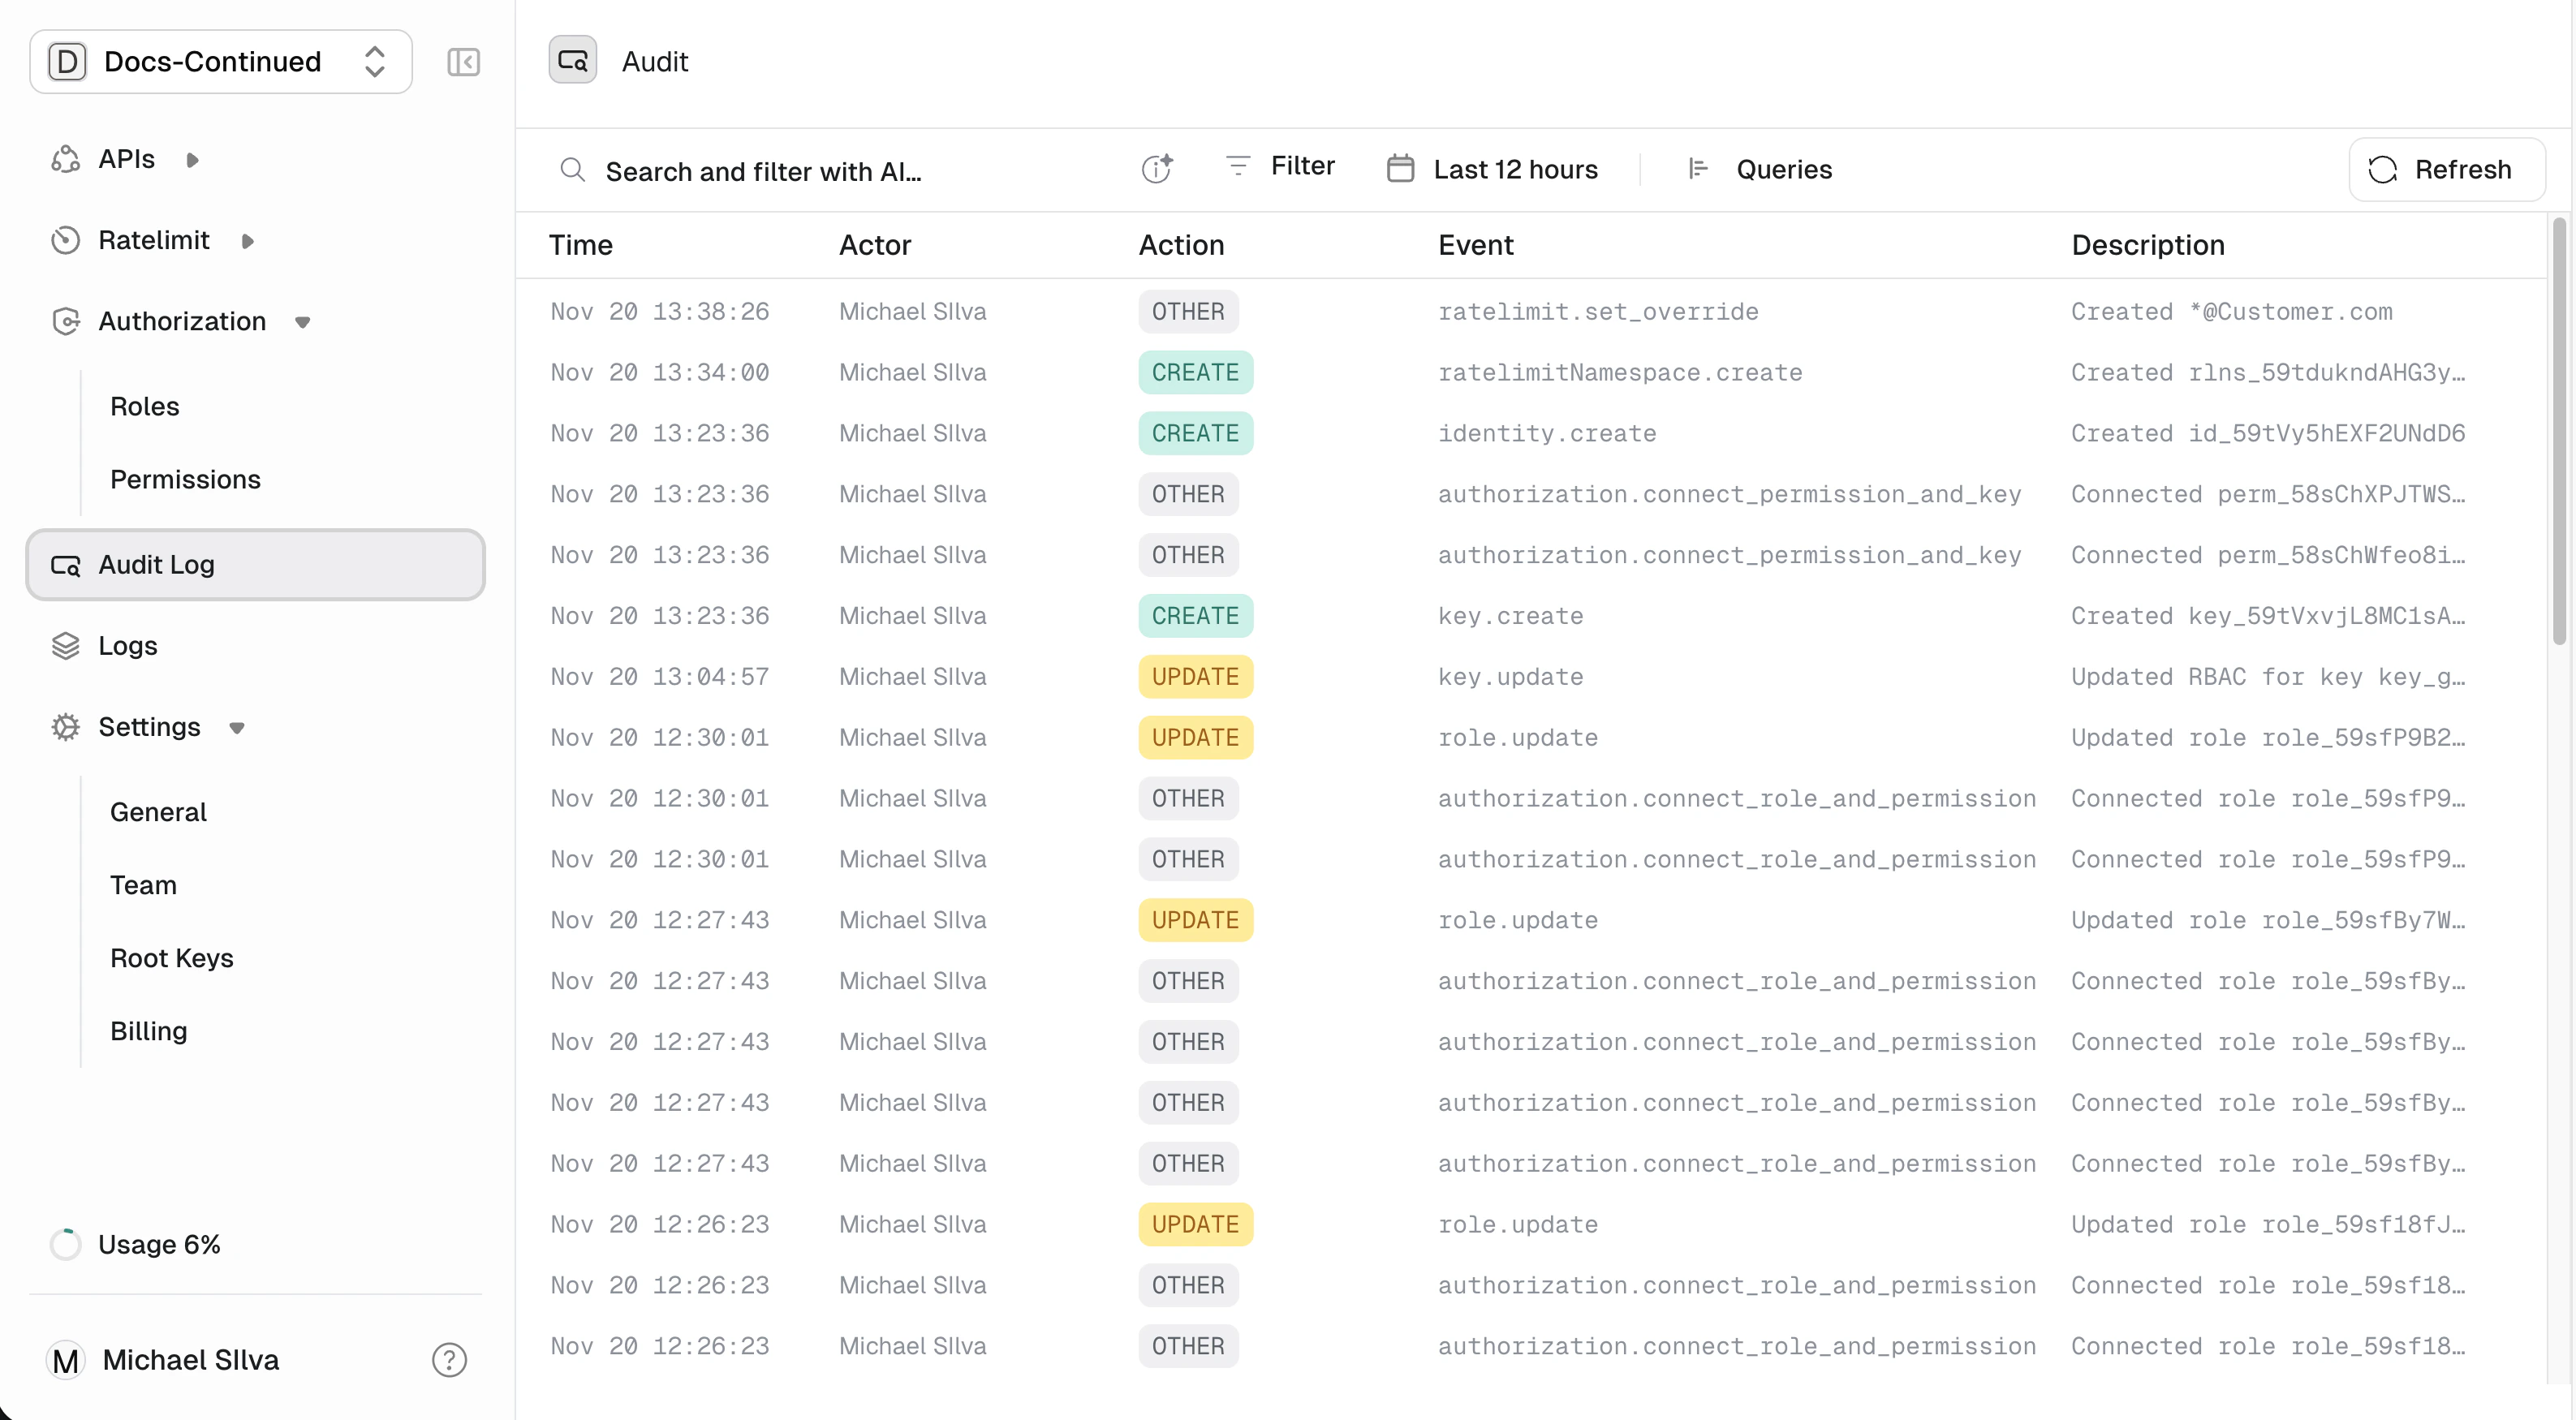The width and height of the screenshot is (2576, 1420).
Task: Open the Docs-Continued workspace switcher
Action: coord(221,62)
